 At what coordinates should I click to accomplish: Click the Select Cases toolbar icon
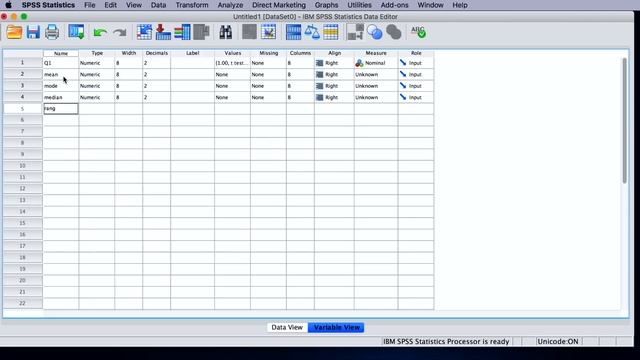pyautogui.click(x=331, y=32)
